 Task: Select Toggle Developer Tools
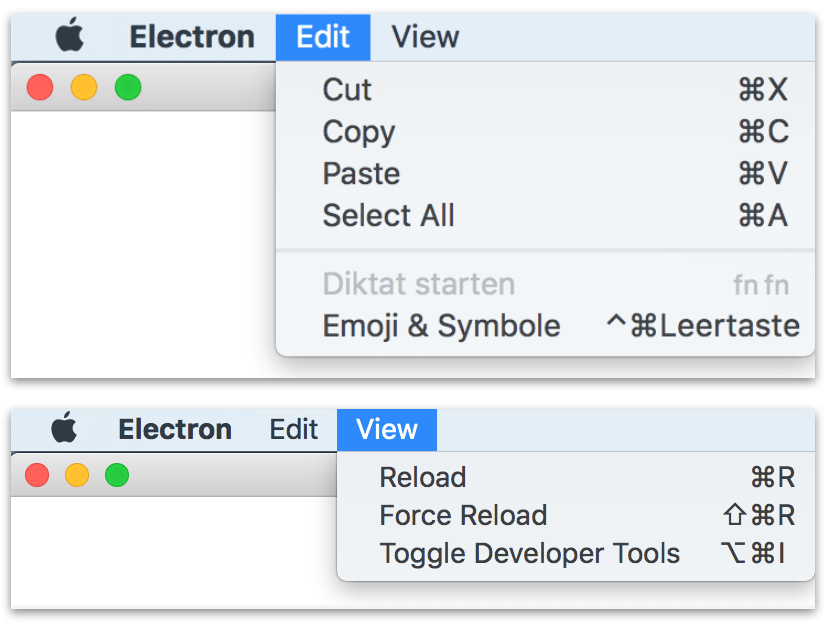(576, 554)
